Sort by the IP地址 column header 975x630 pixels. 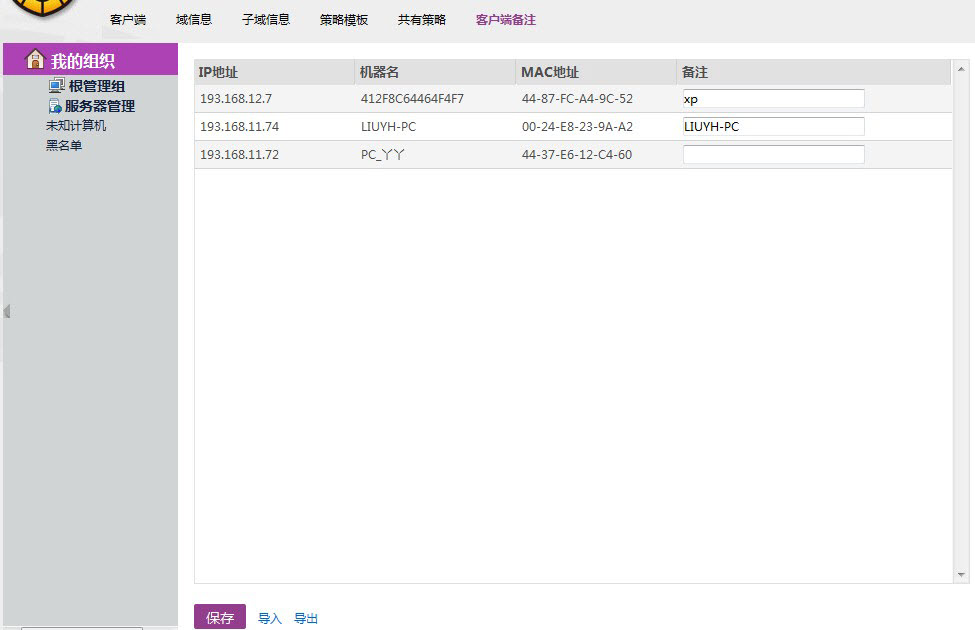coord(218,72)
